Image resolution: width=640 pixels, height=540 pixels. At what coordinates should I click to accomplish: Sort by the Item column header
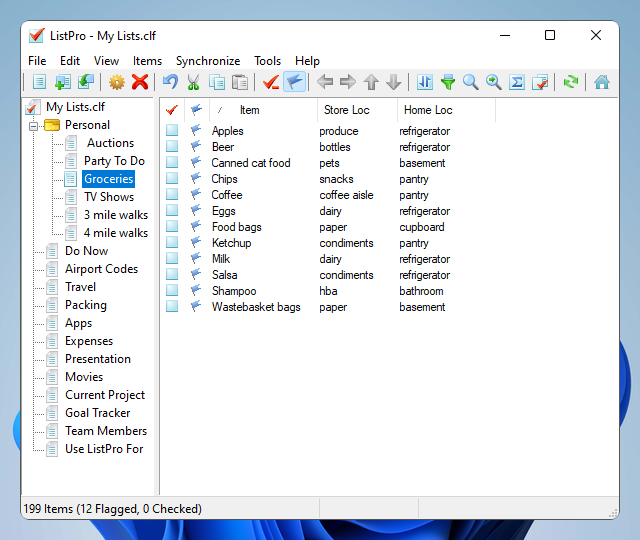pos(263,110)
